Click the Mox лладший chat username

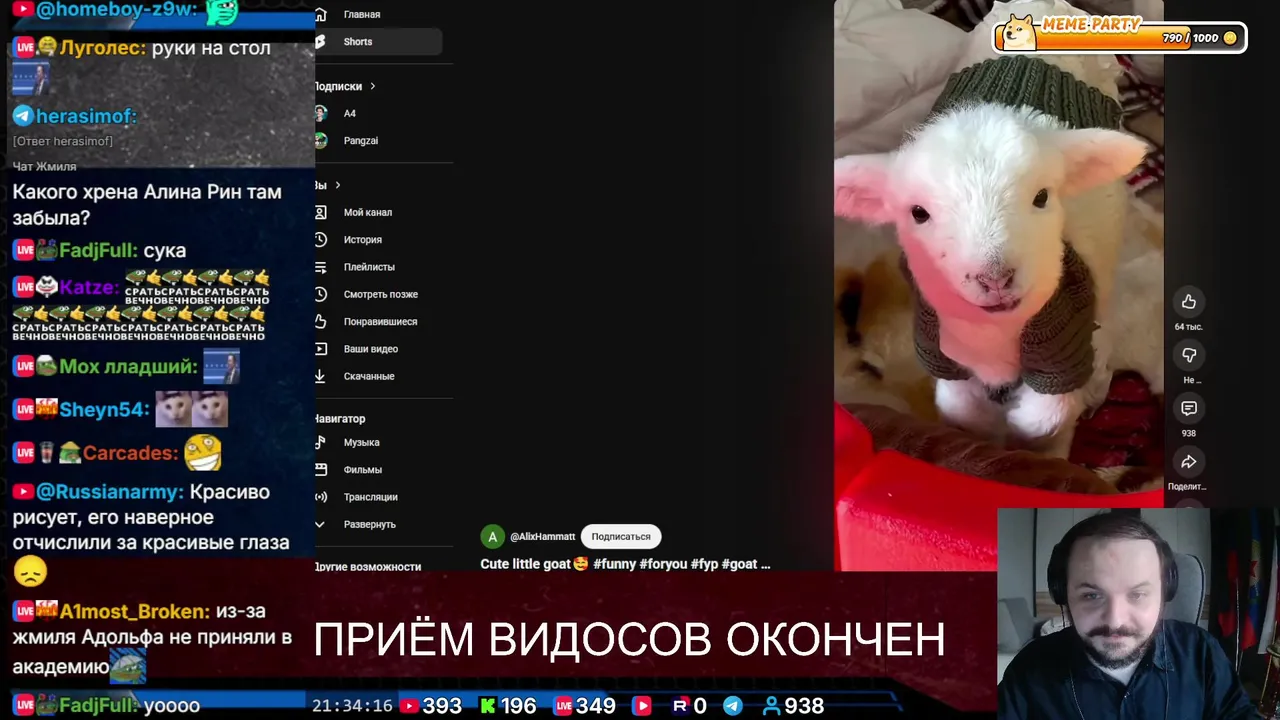tap(127, 366)
